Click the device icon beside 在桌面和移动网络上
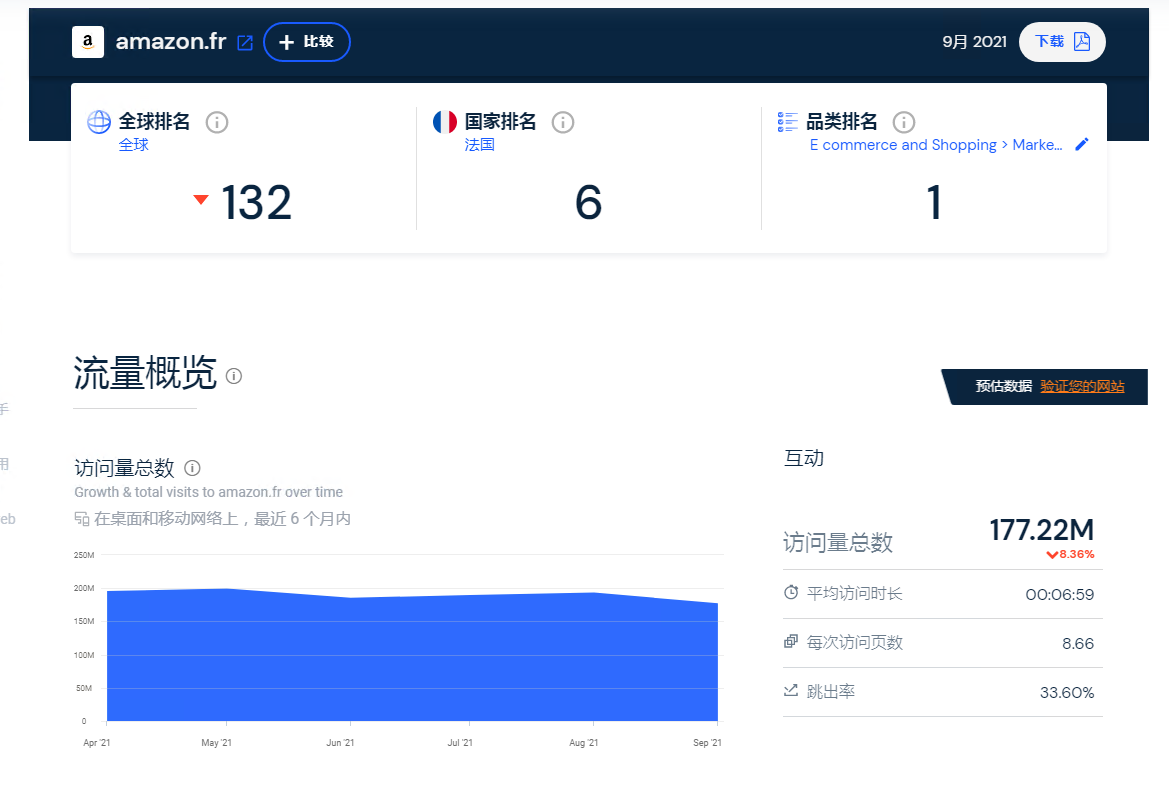The width and height of the screenshot is (1169, 787). (x=82, y=518)
